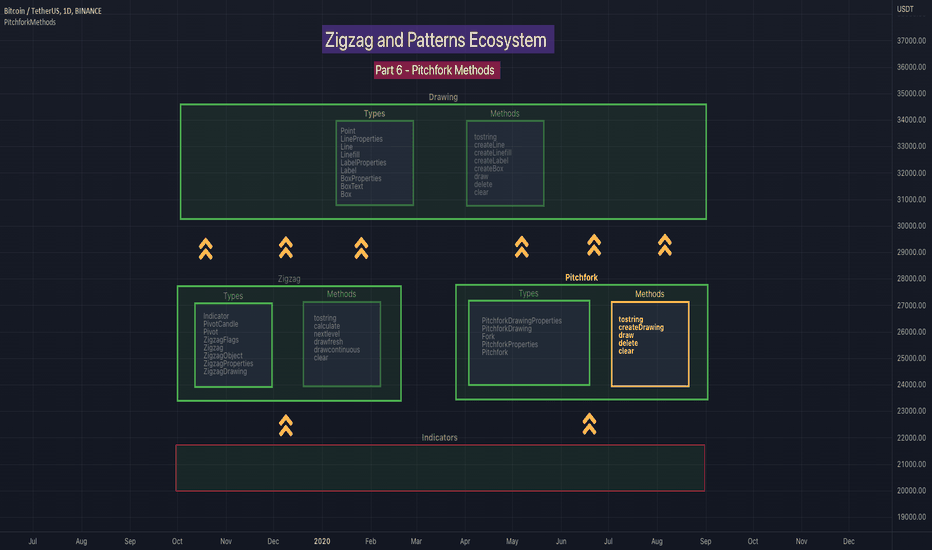
Task: Click the up-arrow beneath the Pitchfork box
Action: pyautogui.click(x=589, y=424)
